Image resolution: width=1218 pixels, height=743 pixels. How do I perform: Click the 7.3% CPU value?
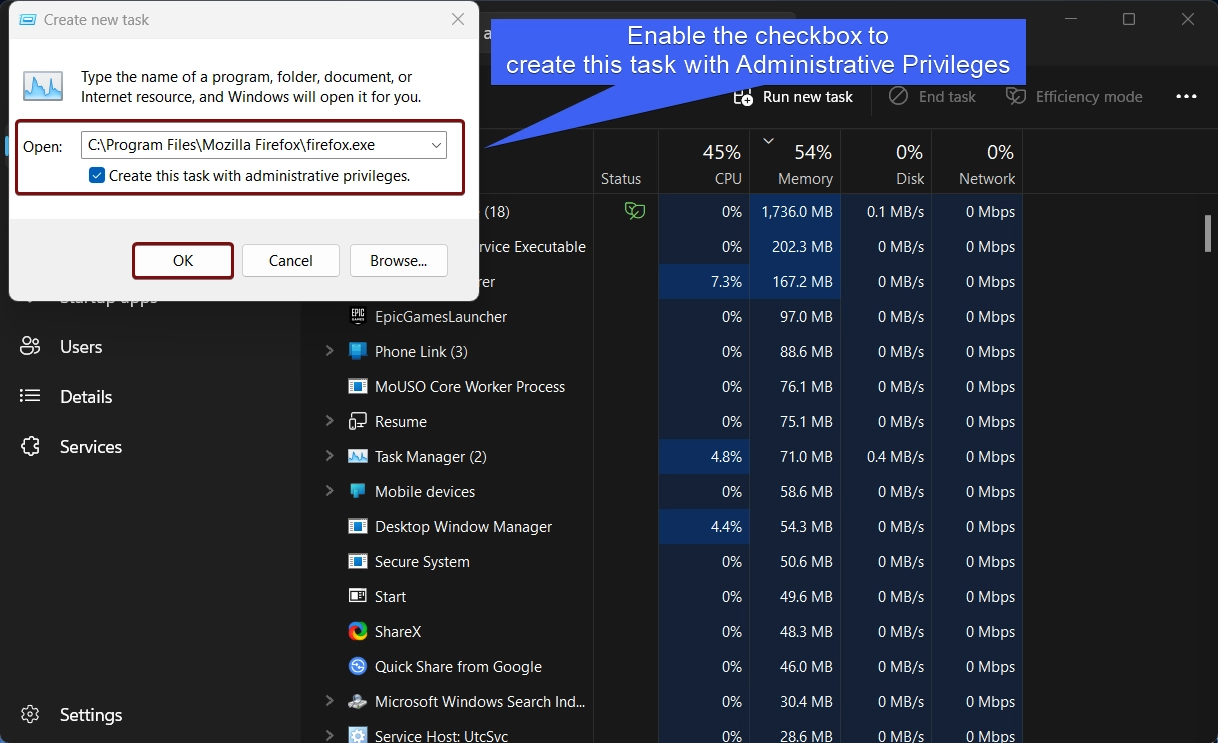(726, 282)
